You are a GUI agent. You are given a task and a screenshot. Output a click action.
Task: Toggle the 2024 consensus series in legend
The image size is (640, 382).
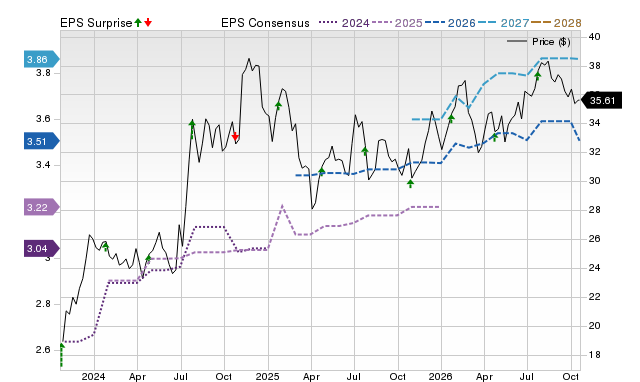tap(344, 23)
